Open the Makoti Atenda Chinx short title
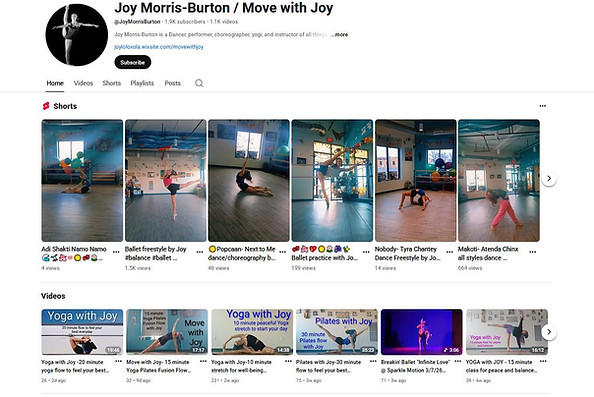Screen dimensions: 594x397 tap(488, 253)
